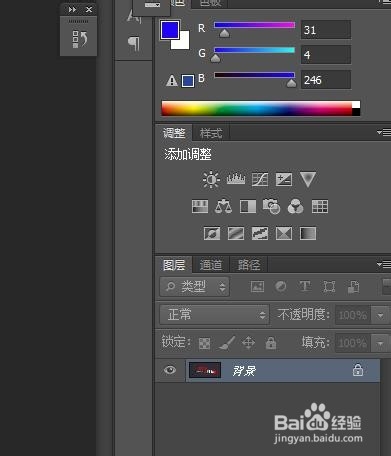This screenshot has width=391, height=456.
Task: Toggle filter for shape layers
Action: tap(329, 287)
